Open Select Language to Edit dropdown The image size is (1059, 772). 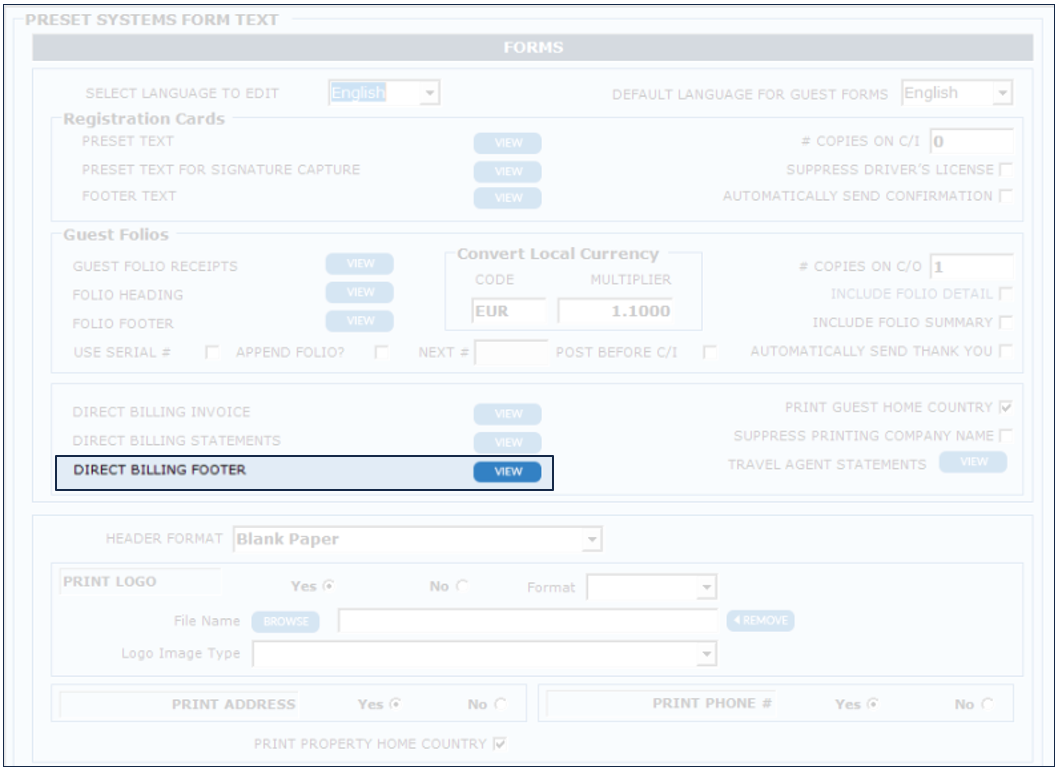385,94
